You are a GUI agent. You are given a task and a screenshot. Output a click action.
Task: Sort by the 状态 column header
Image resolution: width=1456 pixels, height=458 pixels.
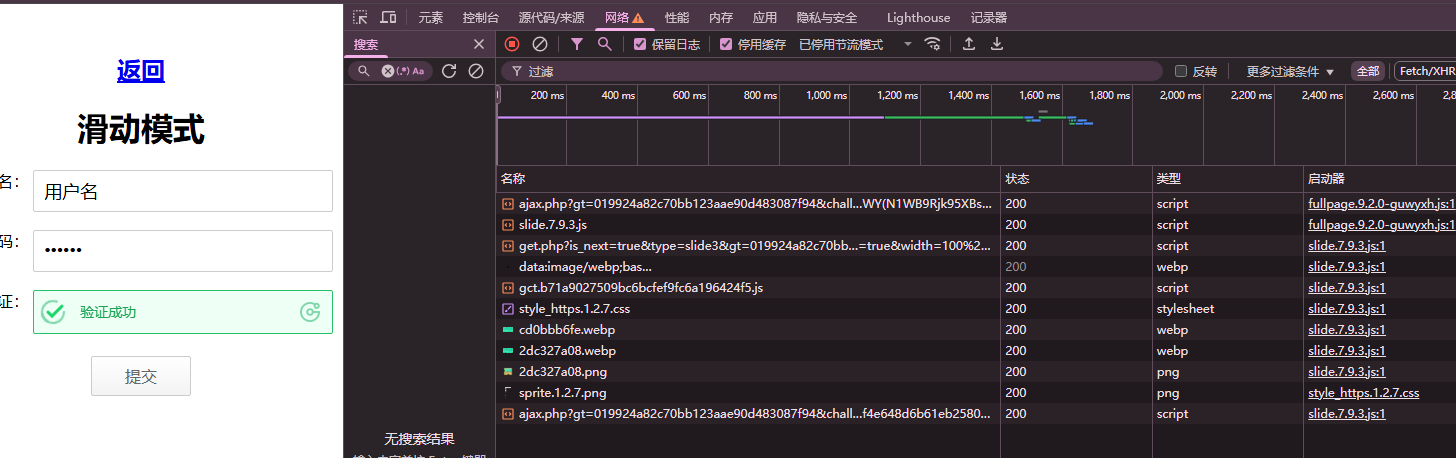pos(1077,179)
